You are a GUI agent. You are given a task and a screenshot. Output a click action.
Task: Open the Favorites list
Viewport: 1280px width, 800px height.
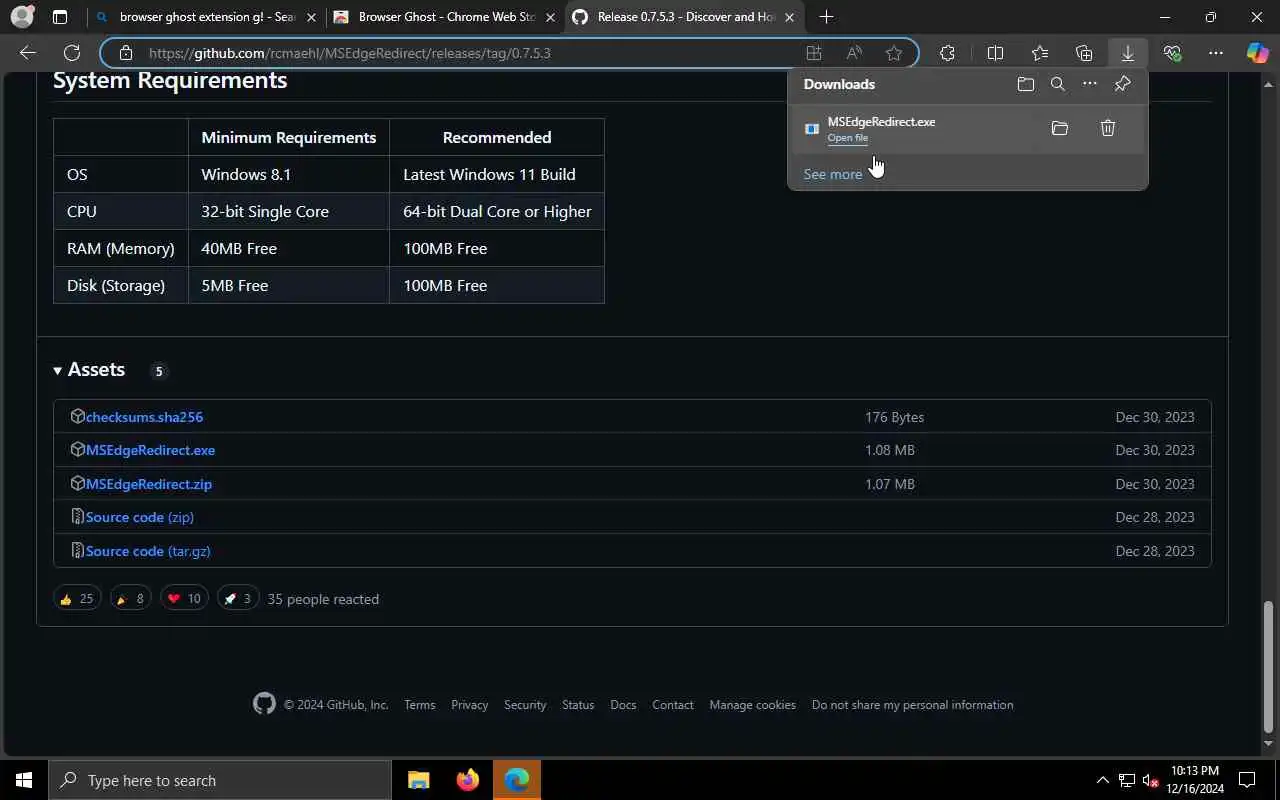[x=1040, y=53]
